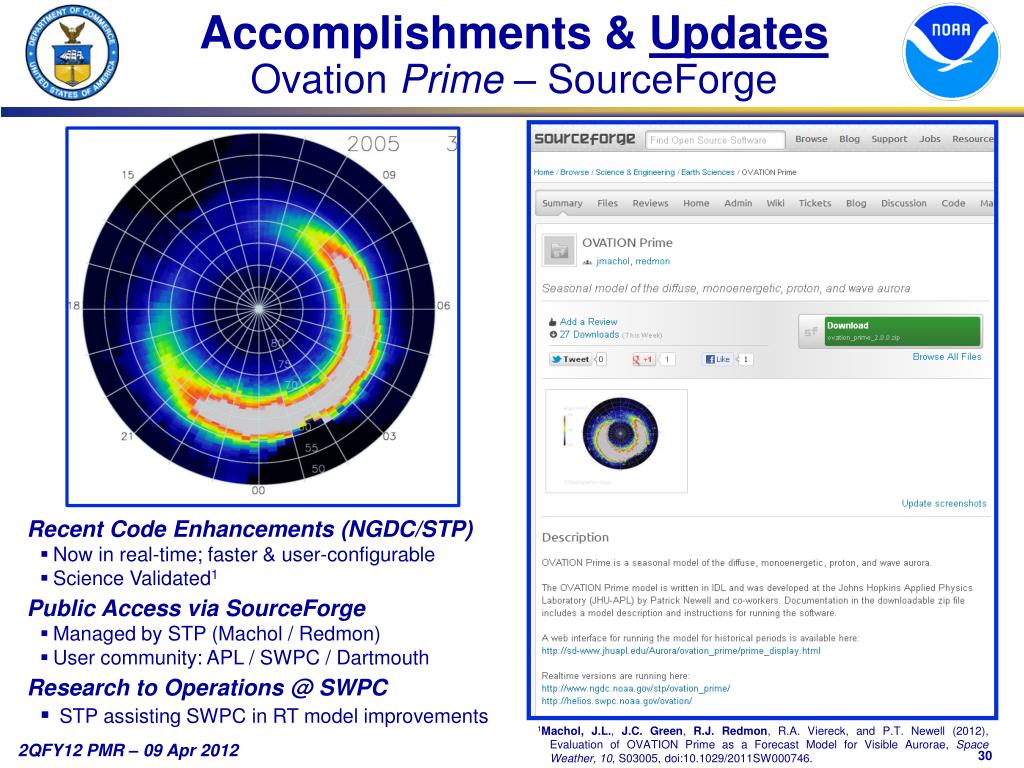Click the NOAA logo
Image resolution: width=1024 pixels, height=768 pixels.
951,52
